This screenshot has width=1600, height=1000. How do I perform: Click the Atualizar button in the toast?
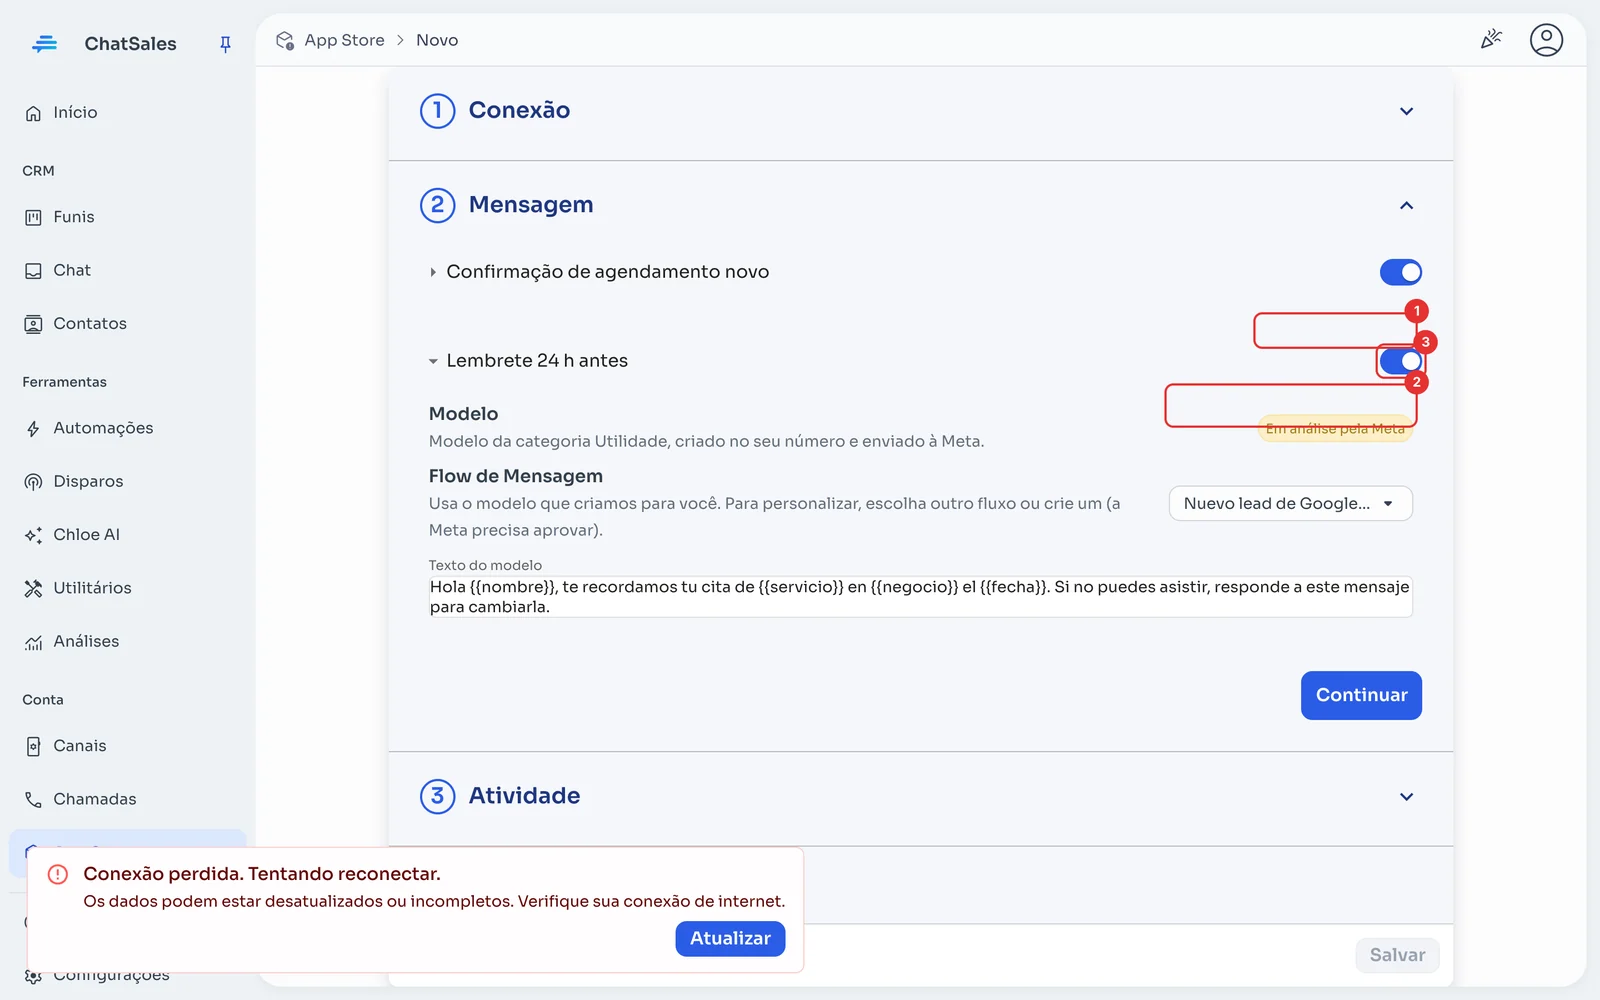pos(730,939)
